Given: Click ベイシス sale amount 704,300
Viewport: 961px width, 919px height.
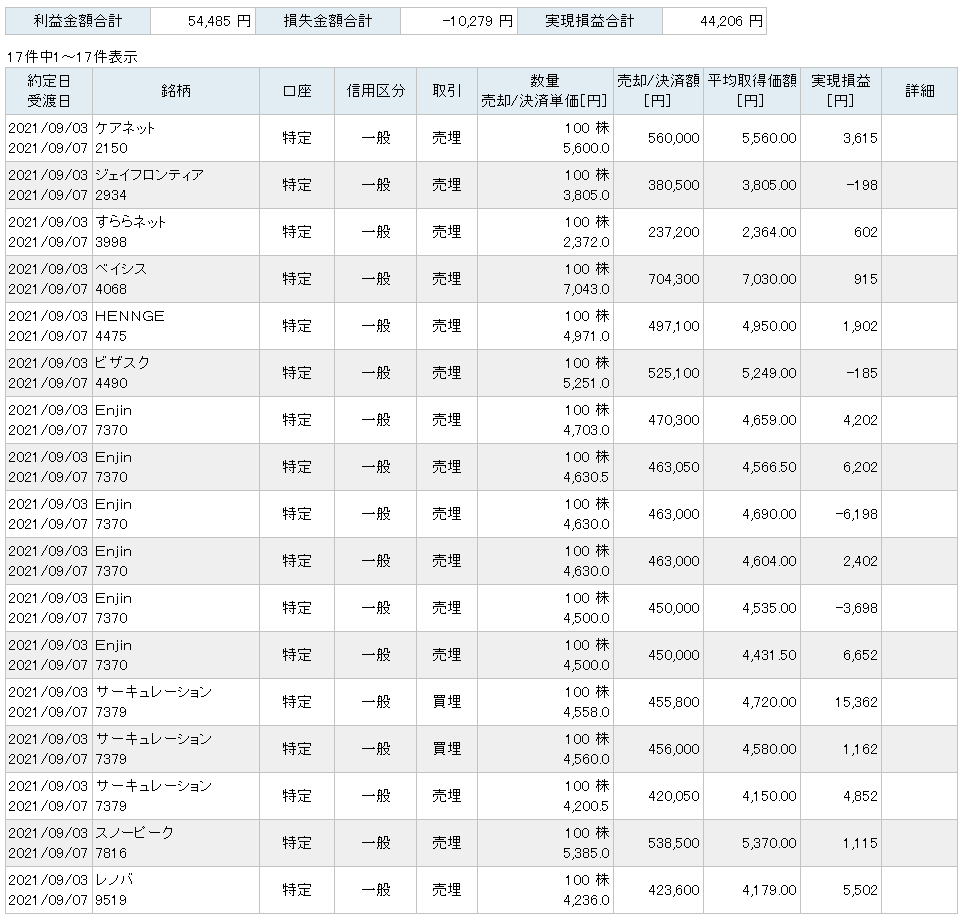Looking at the screenshot, I should [674, 280].
